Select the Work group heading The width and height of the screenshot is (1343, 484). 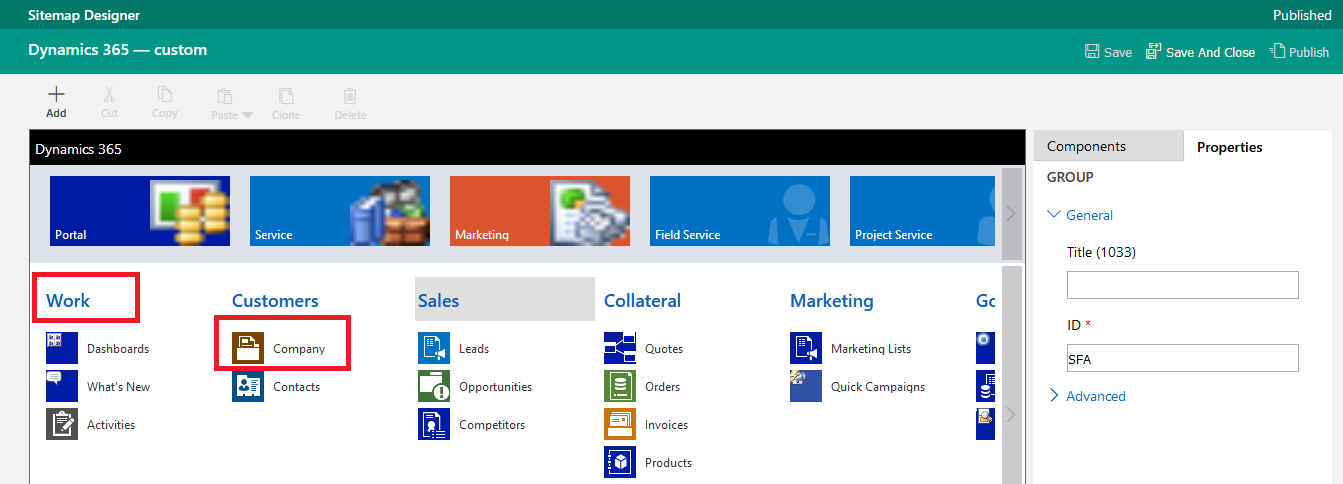[68, 300]
